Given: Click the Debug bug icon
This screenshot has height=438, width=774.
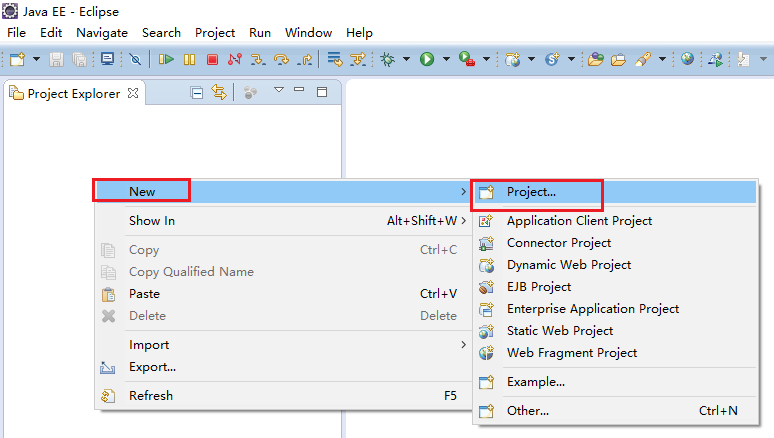Looking at the screenshot, I should pos(387,59).
